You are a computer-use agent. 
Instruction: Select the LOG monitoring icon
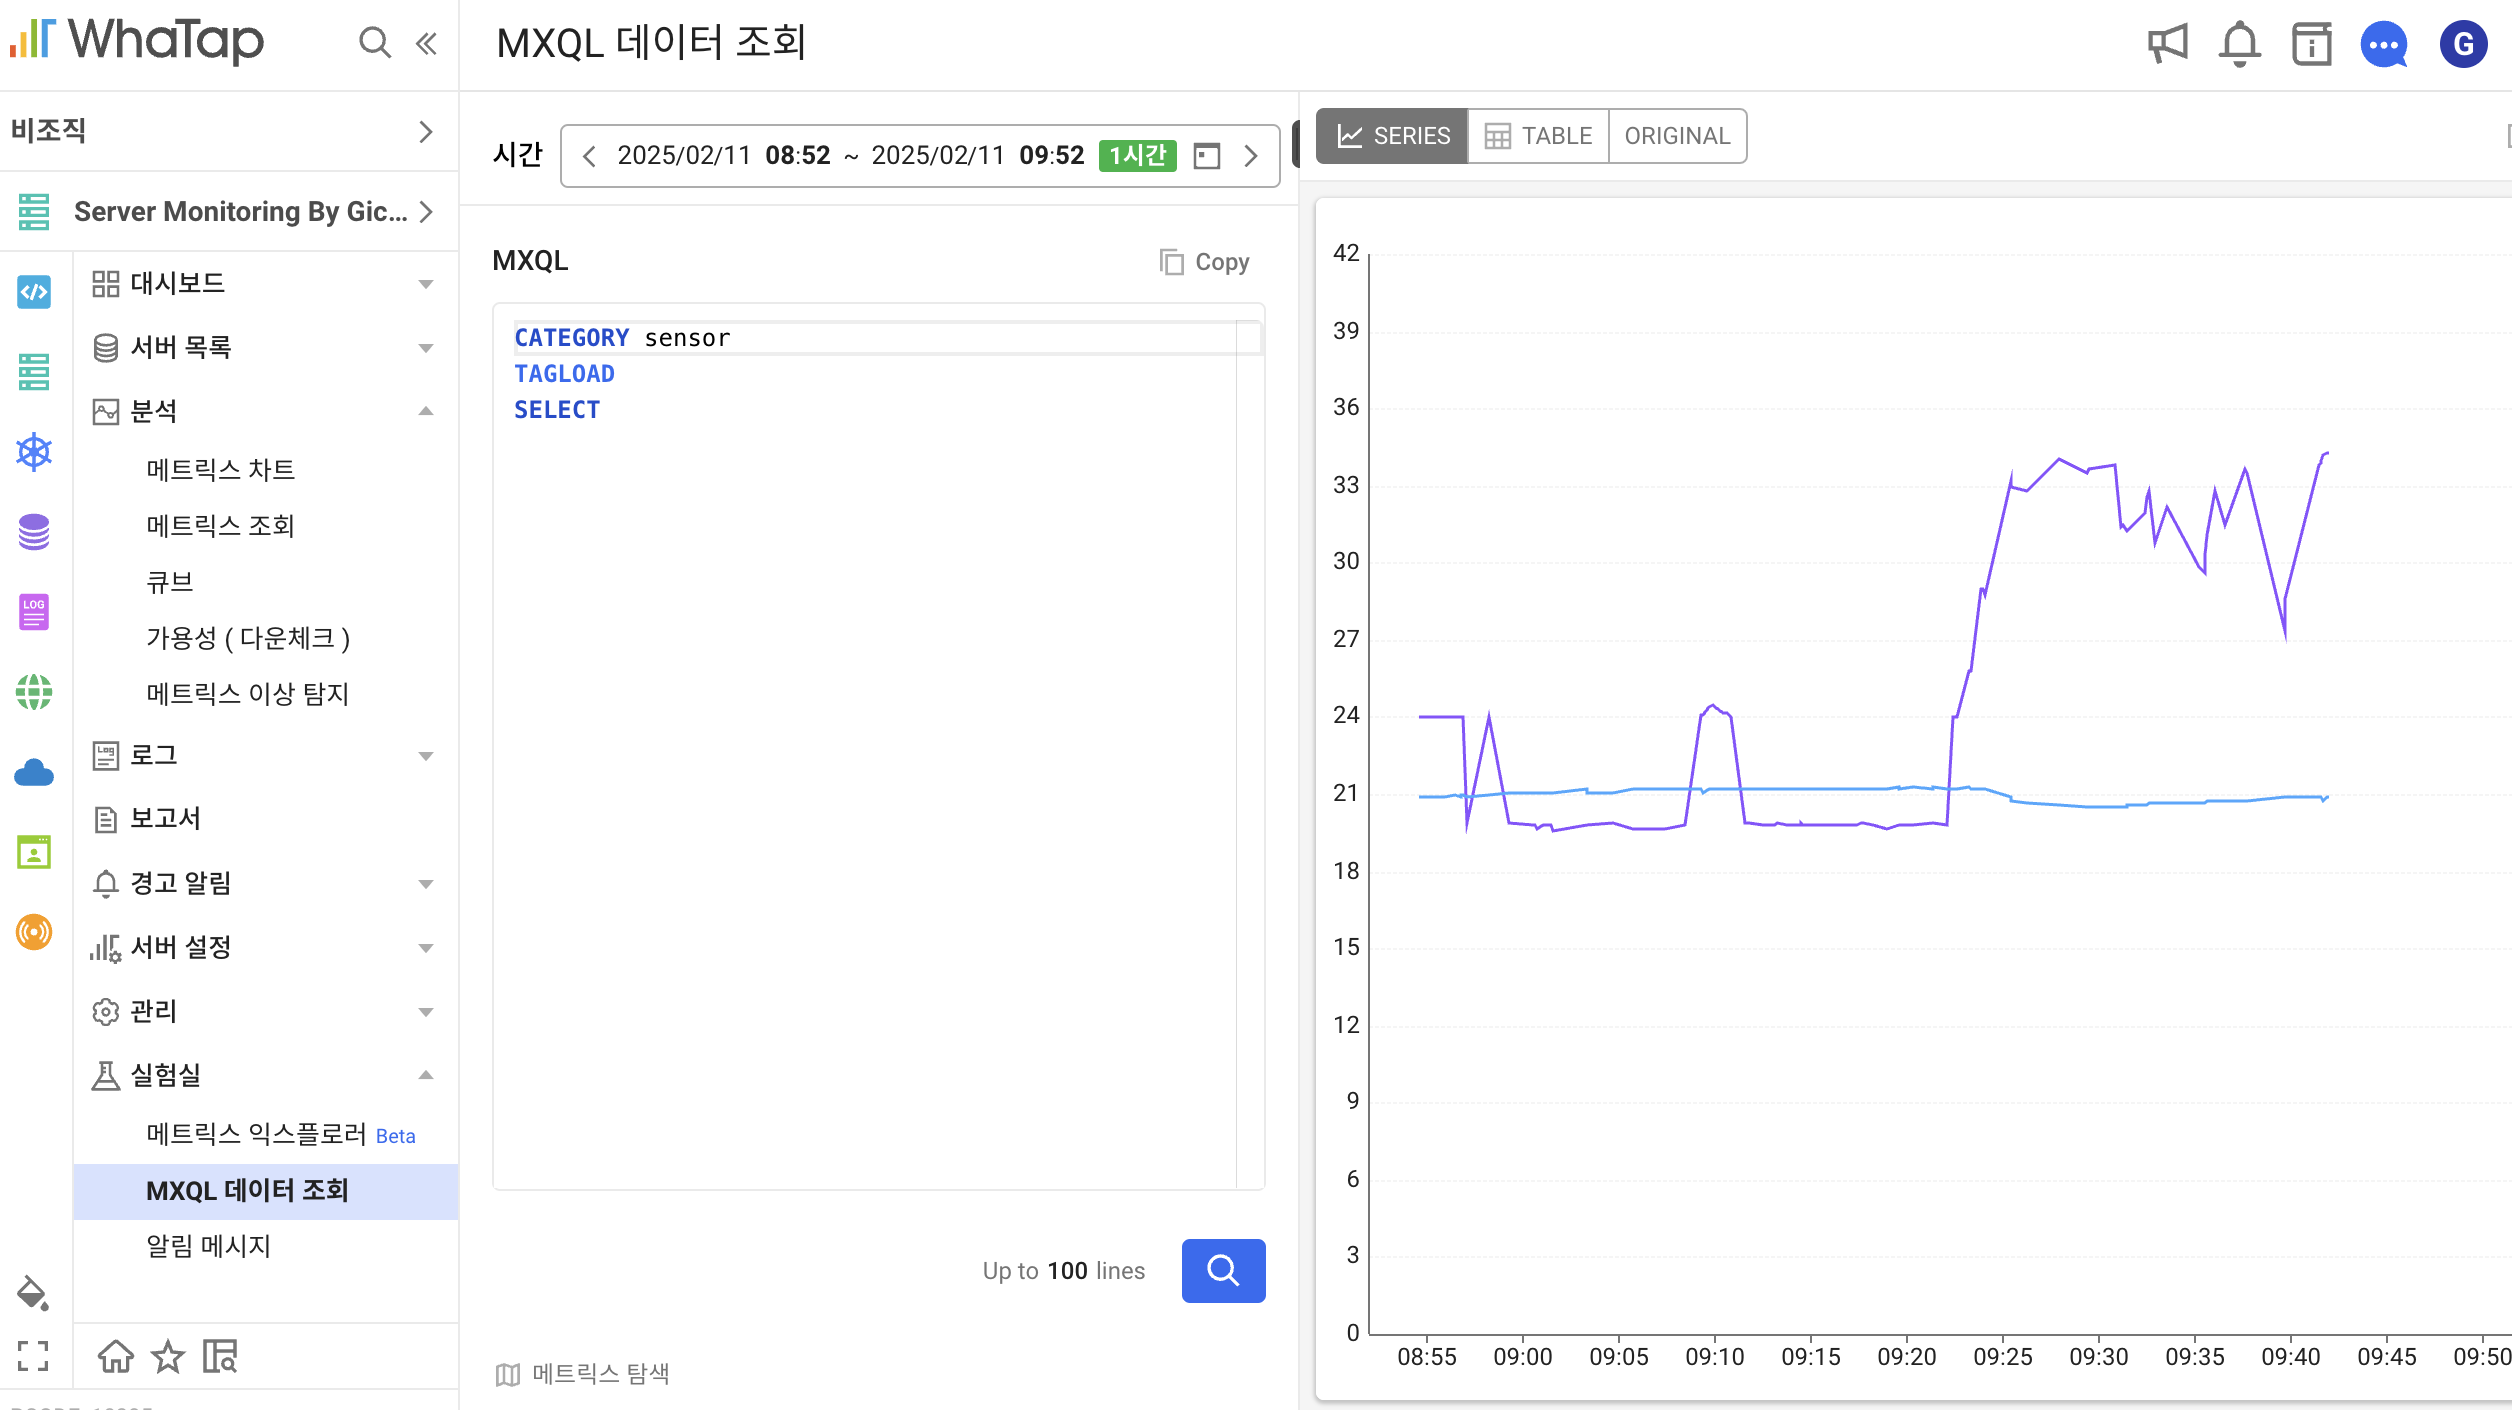(x=34, y=612)
